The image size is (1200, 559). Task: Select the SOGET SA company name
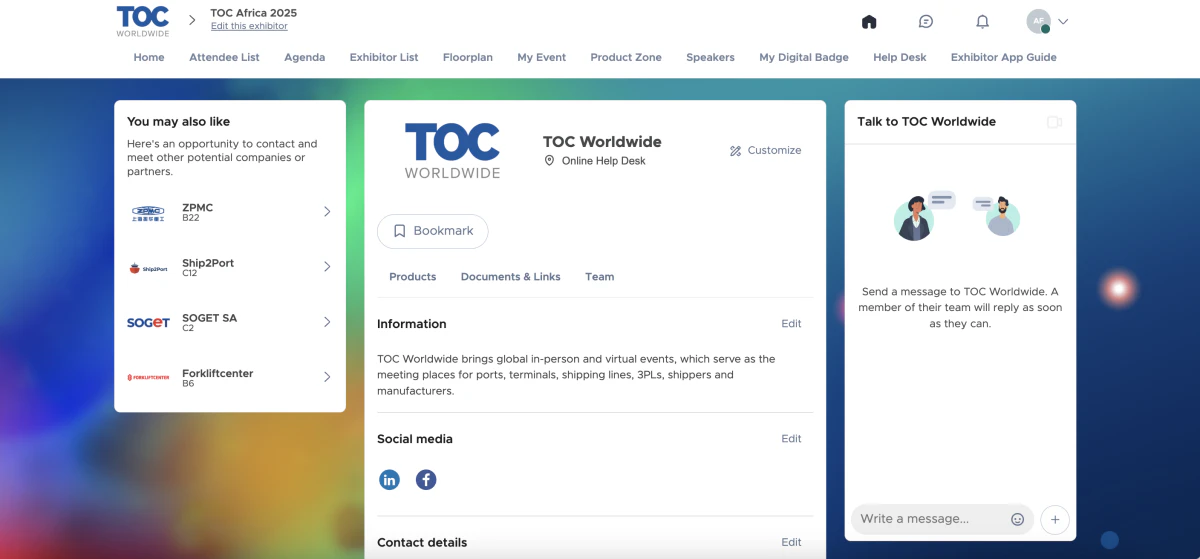click(x=209, y=318)
